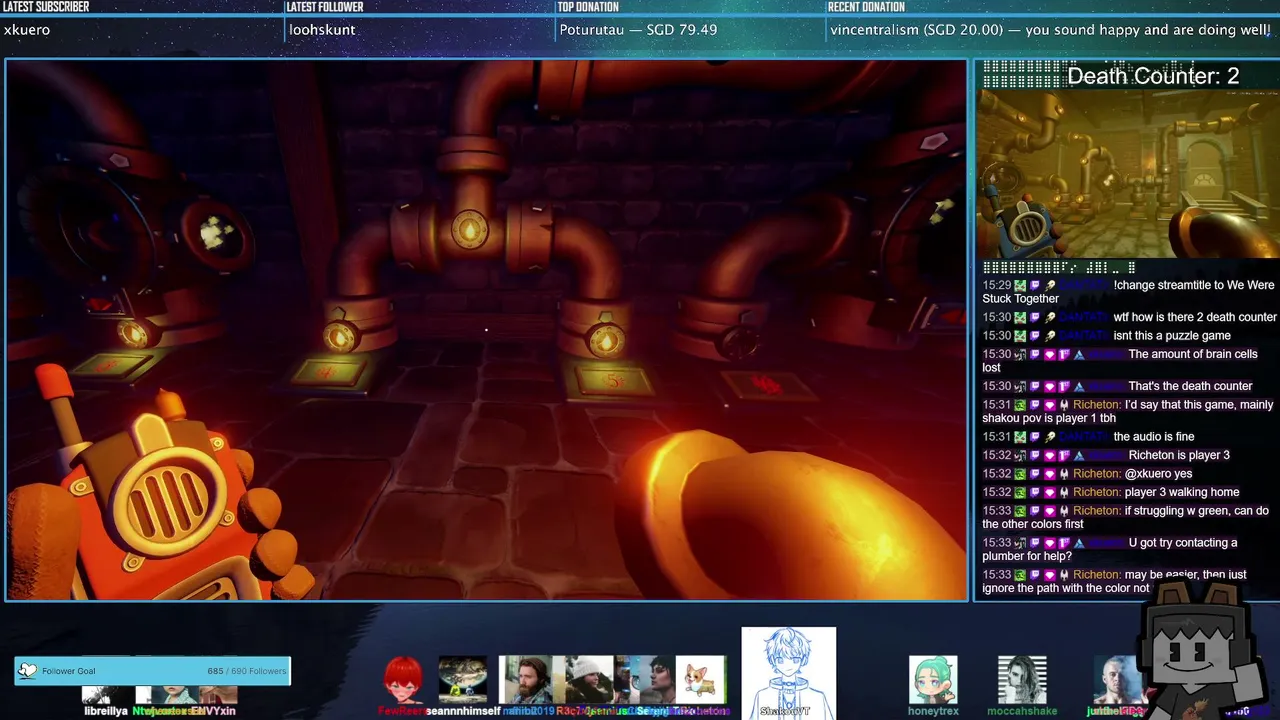Click the 'contacting a plumber for help?' message

pos(1110,549)
